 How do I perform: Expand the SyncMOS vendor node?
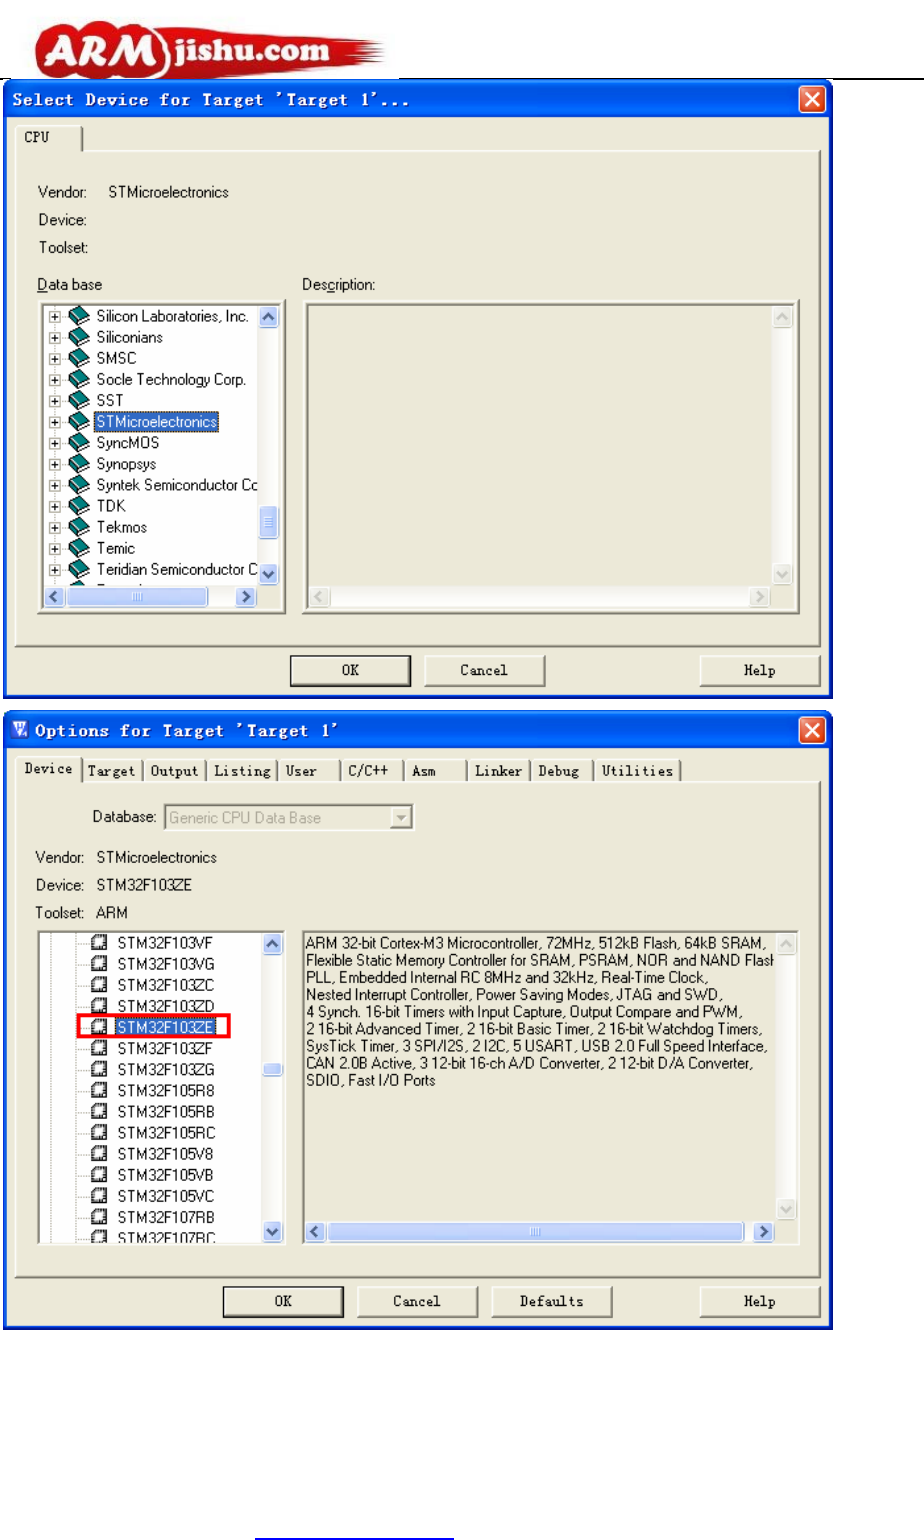click(x=55, y=443)
